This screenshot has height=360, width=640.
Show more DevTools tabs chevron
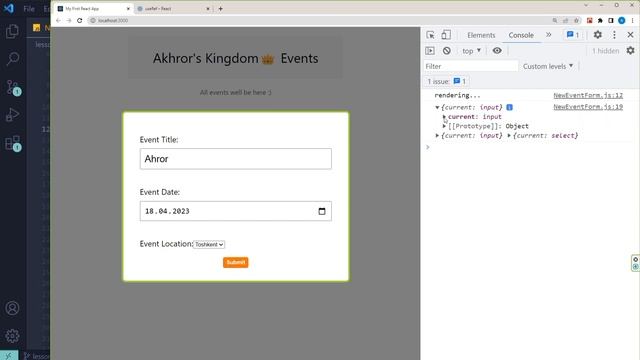[x=549, y=35]
